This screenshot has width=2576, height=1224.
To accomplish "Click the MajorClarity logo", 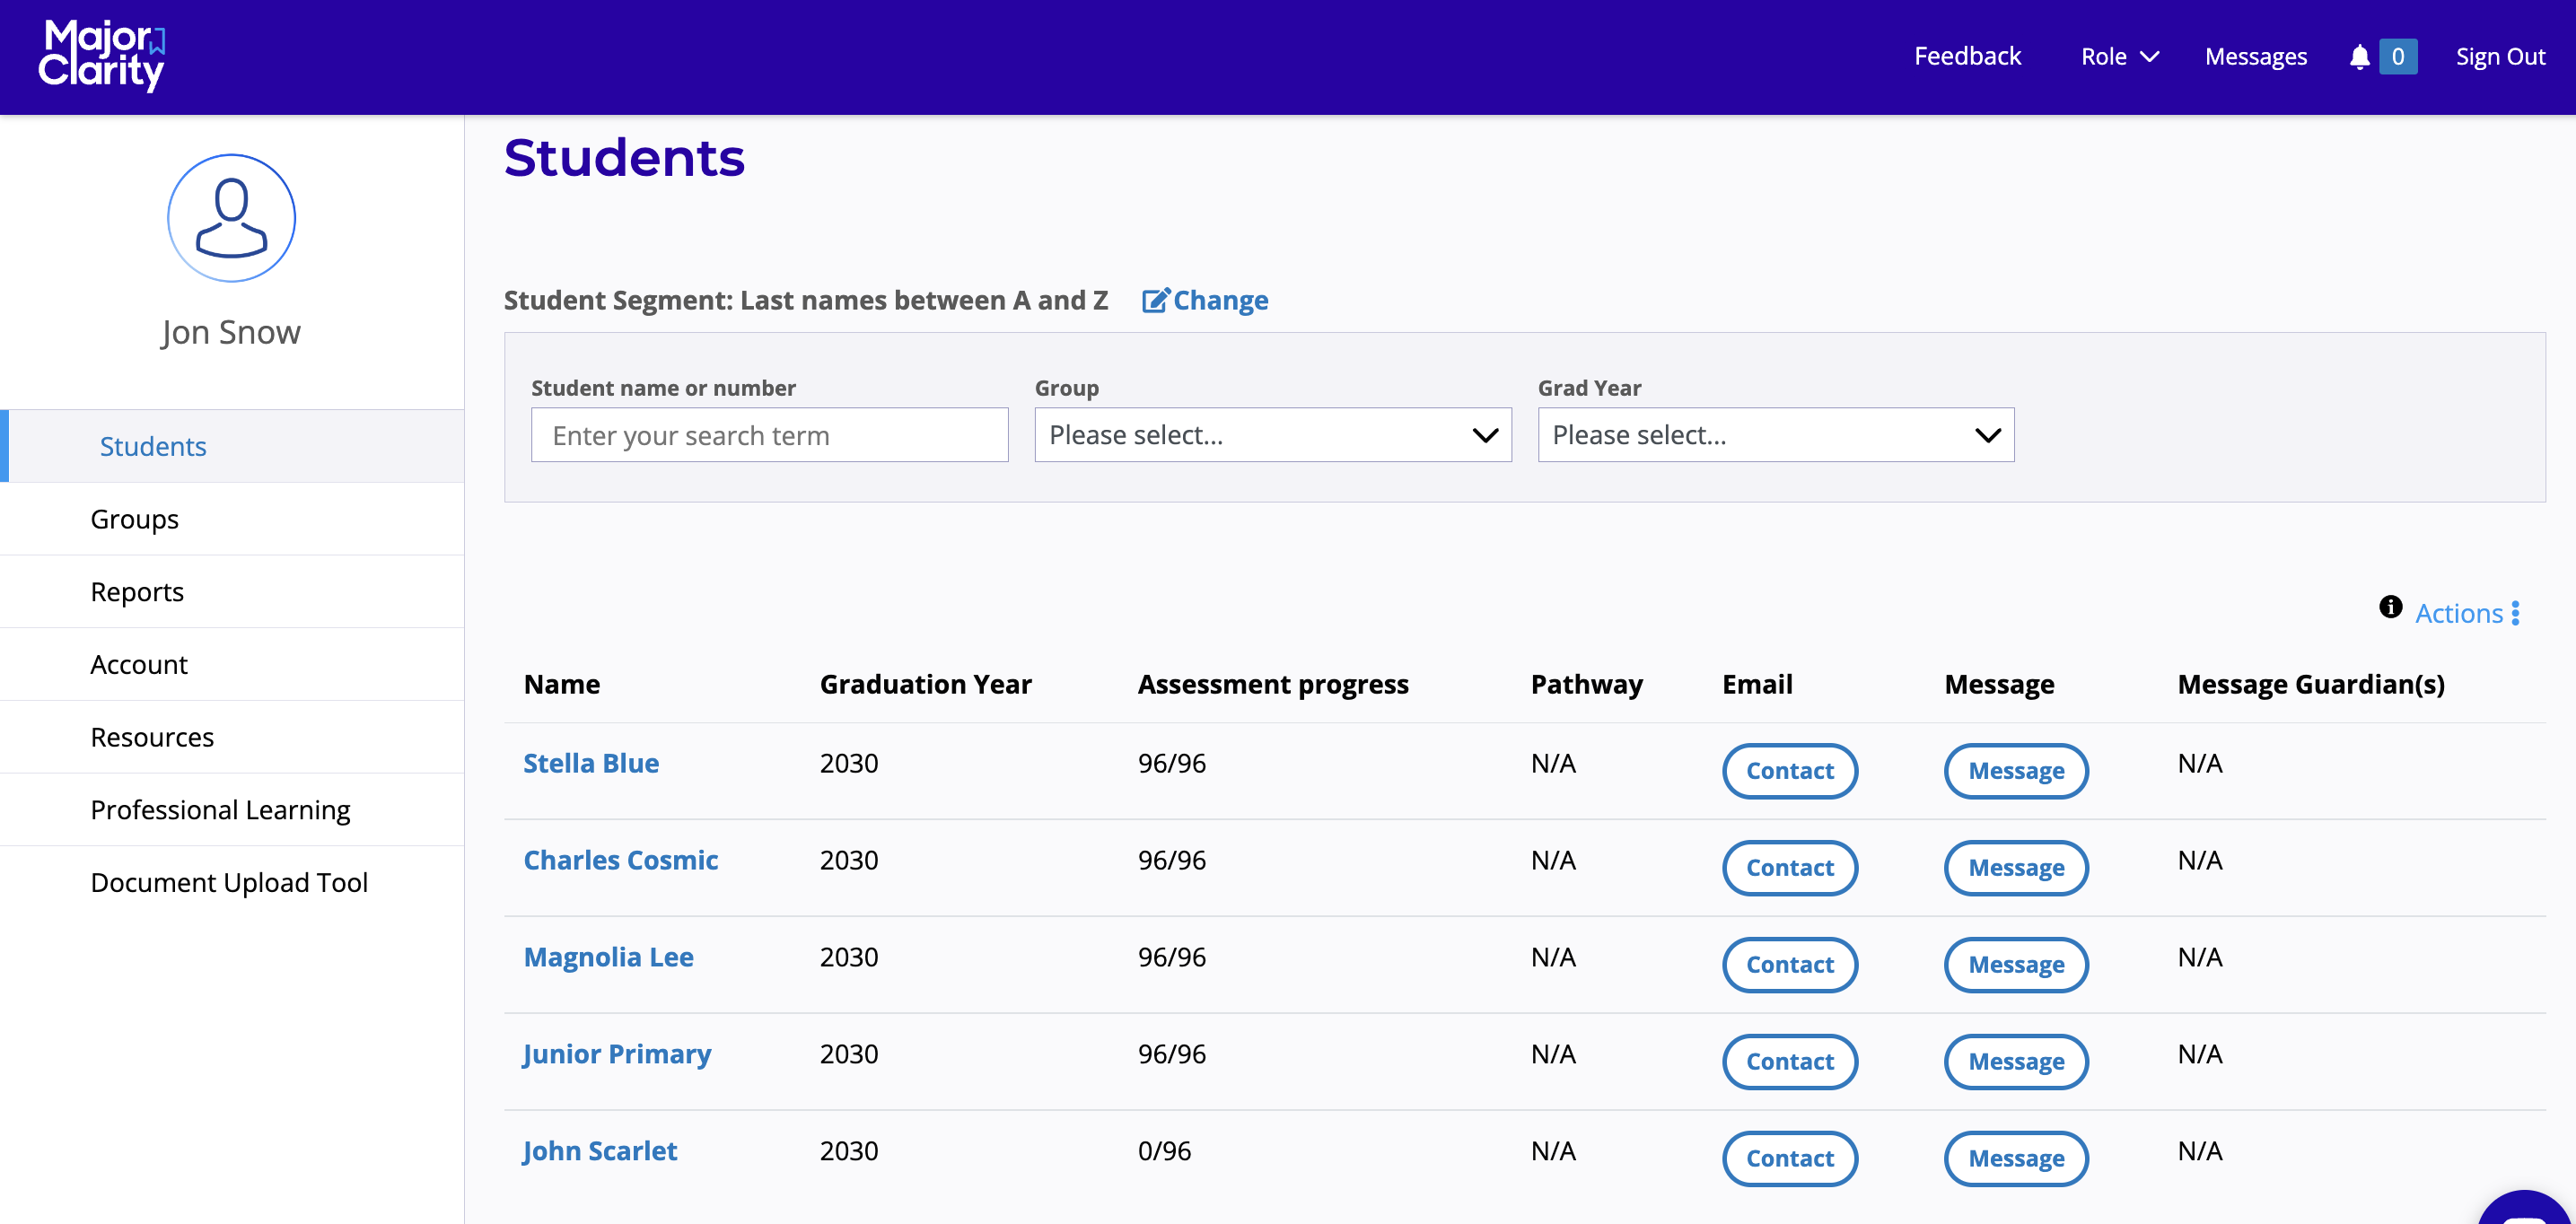I will click(102, 56).
